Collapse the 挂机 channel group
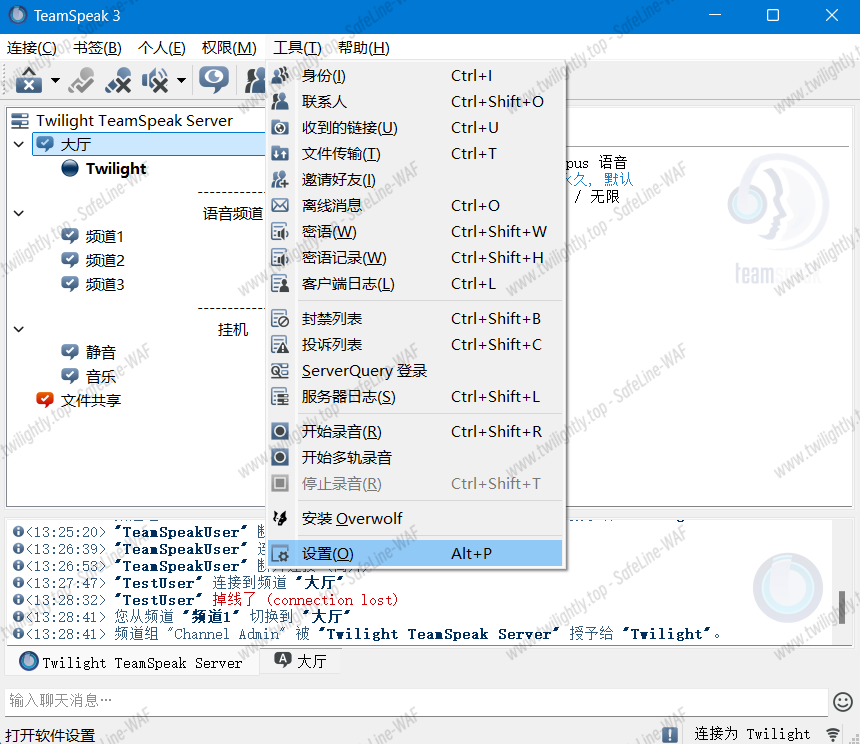 [19, 329]
